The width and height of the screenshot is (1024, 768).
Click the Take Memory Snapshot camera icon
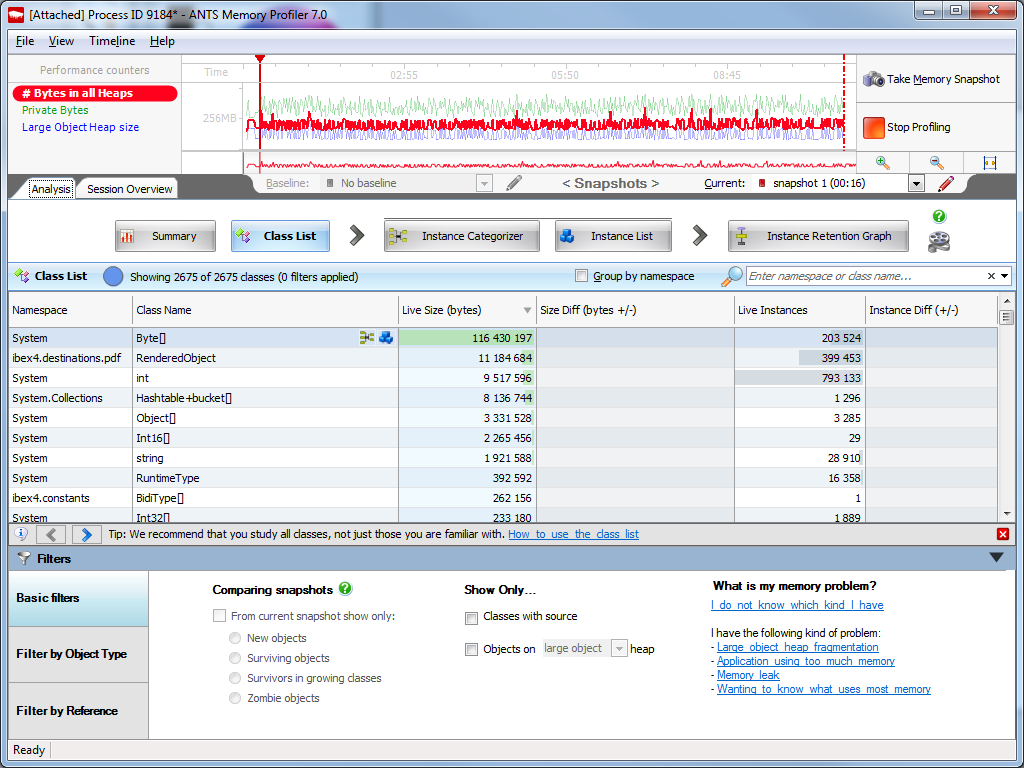click(873, 79)
